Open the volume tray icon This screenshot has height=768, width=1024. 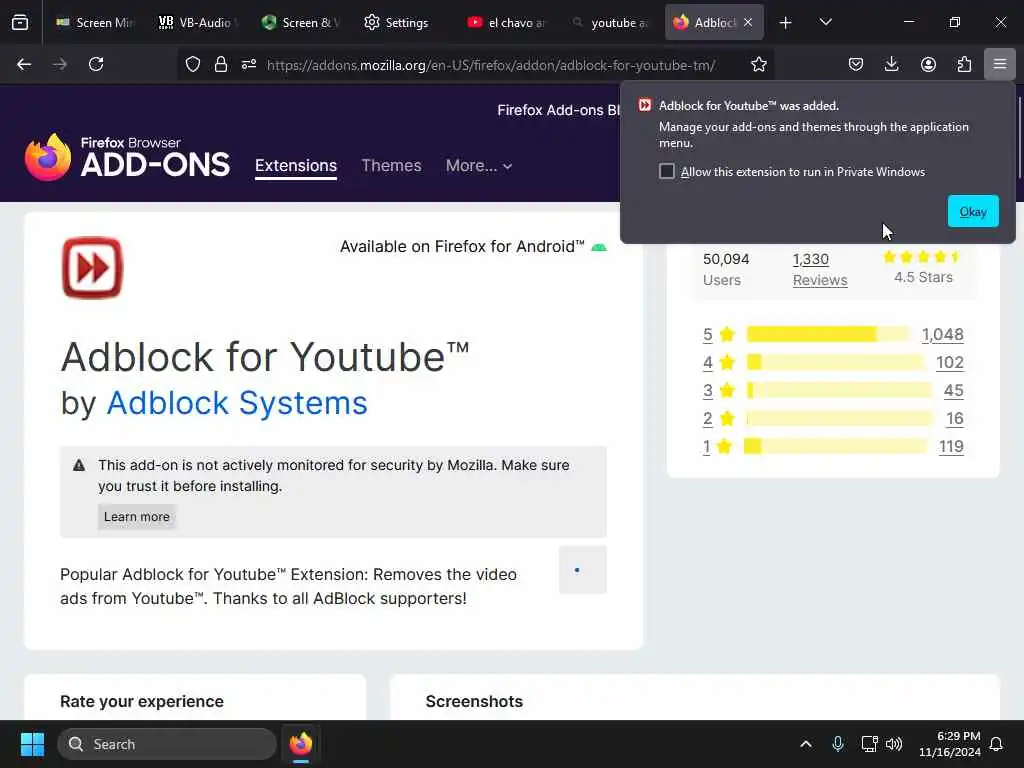[x=894, y=744]
